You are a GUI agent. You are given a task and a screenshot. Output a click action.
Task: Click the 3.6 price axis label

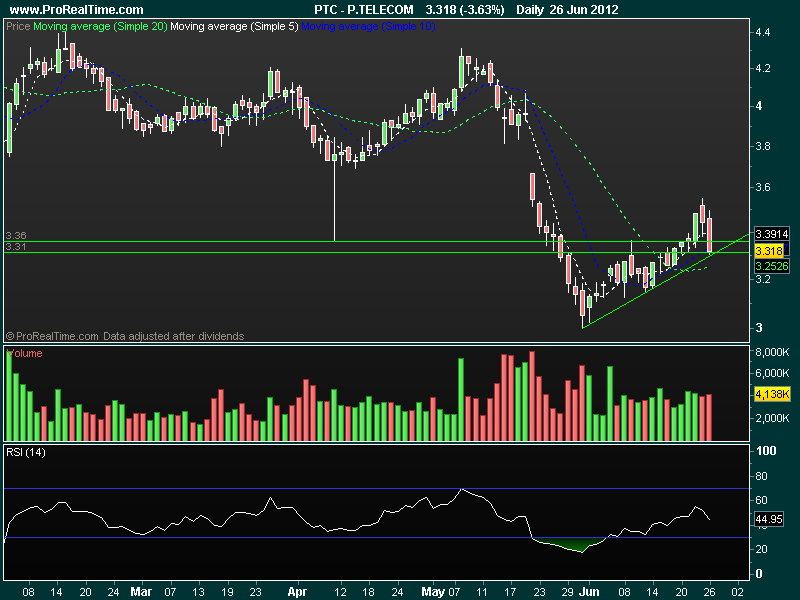coord(763,187)
